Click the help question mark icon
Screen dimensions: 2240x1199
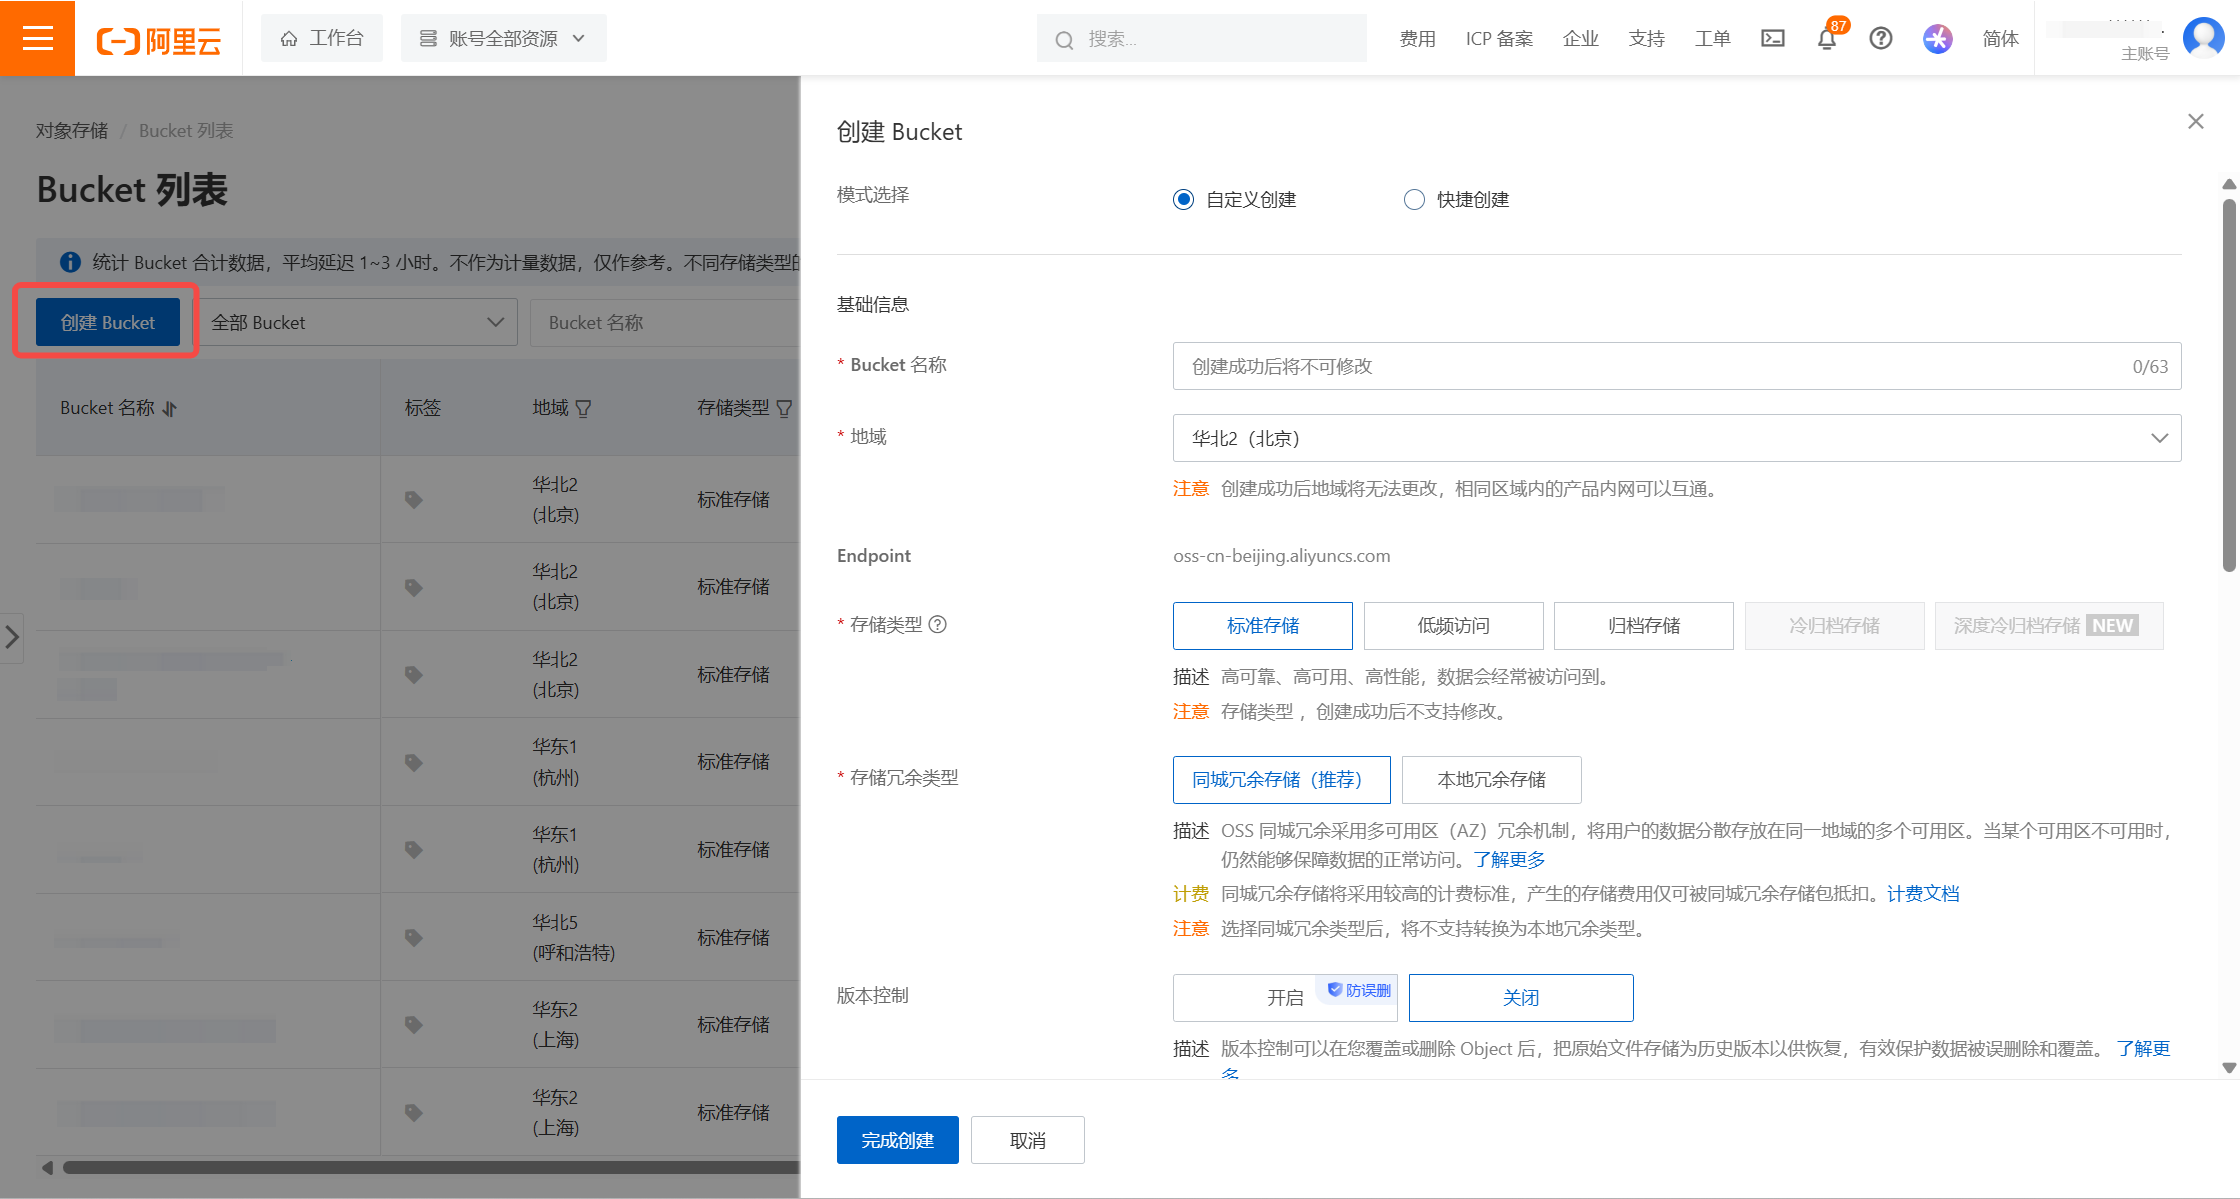point(1880,38)
